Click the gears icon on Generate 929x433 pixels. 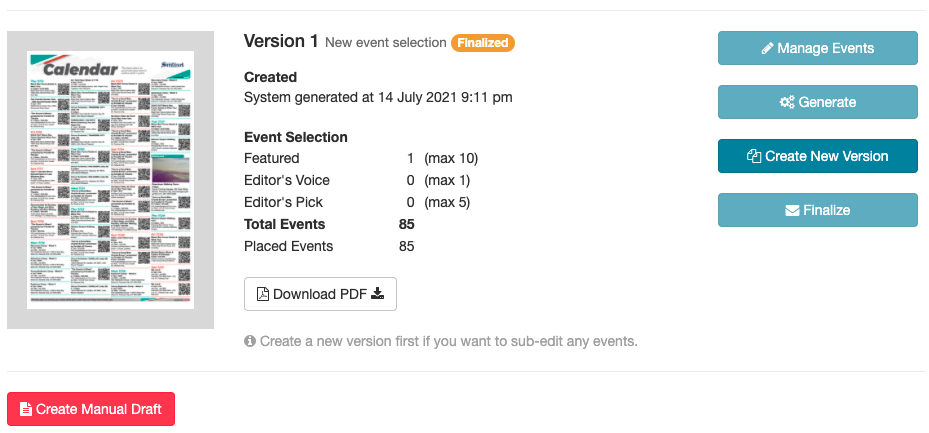pos(787,102)
